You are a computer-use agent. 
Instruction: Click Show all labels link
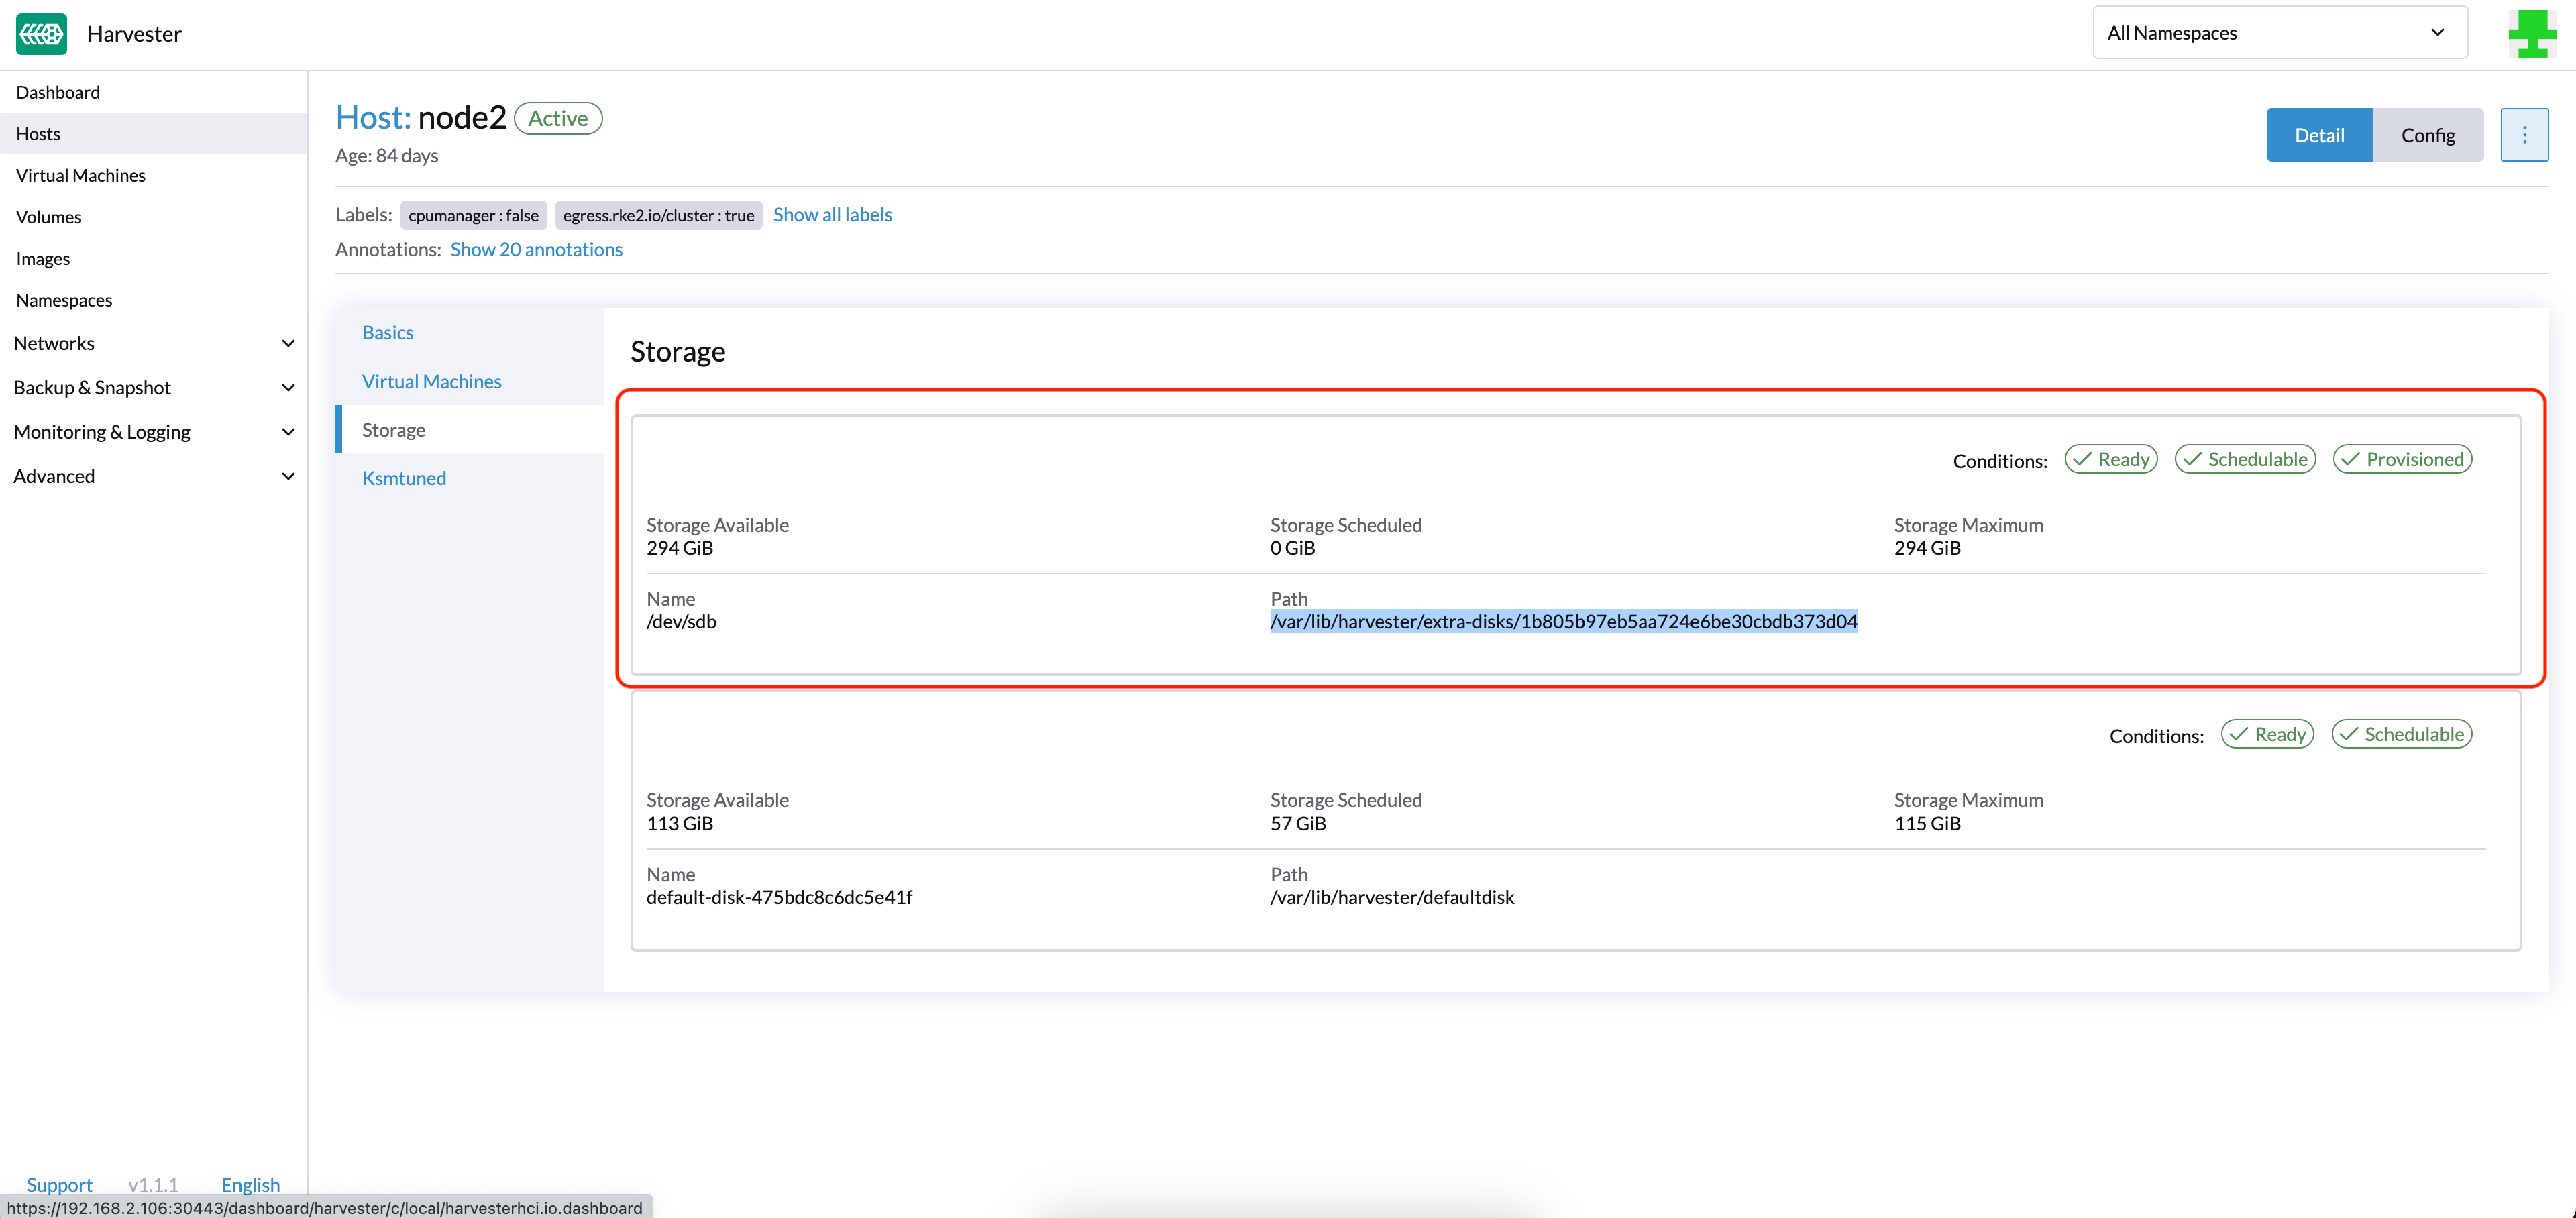pos(832,214)
